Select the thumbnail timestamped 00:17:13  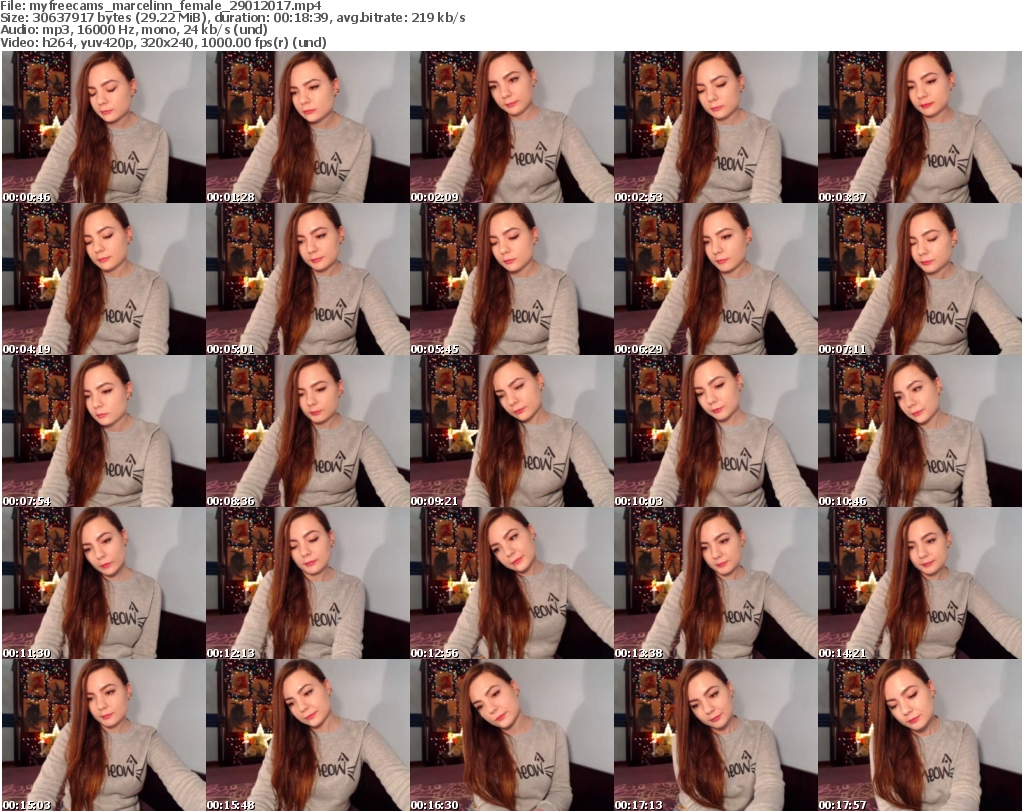[x=716, y=735]
